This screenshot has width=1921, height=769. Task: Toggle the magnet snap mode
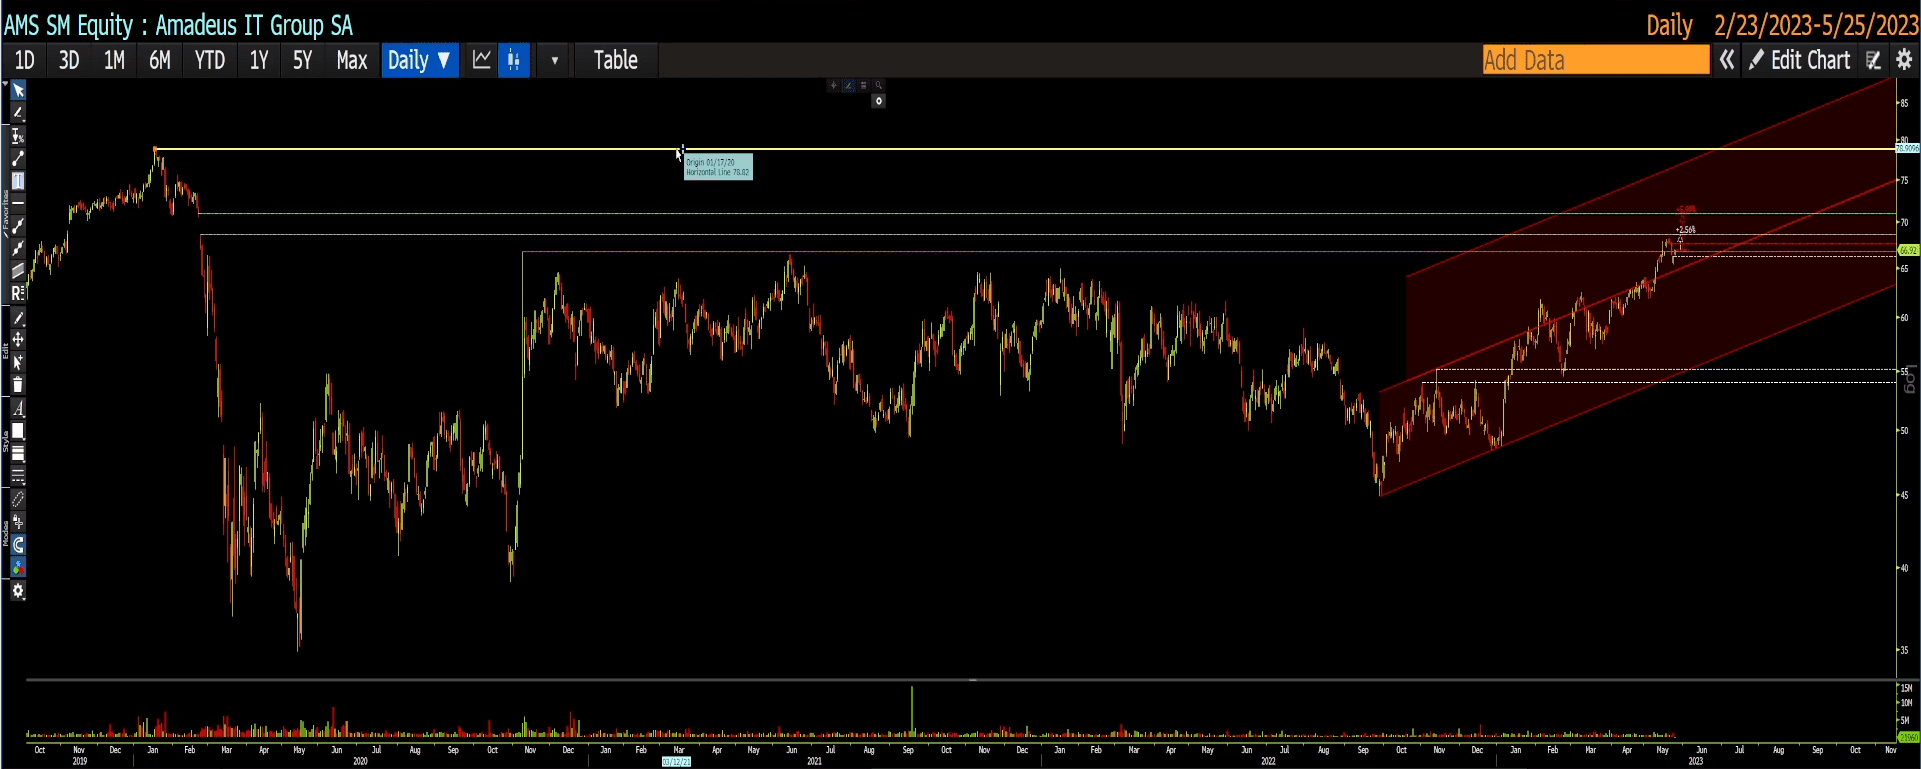click(x=18, y=545)
